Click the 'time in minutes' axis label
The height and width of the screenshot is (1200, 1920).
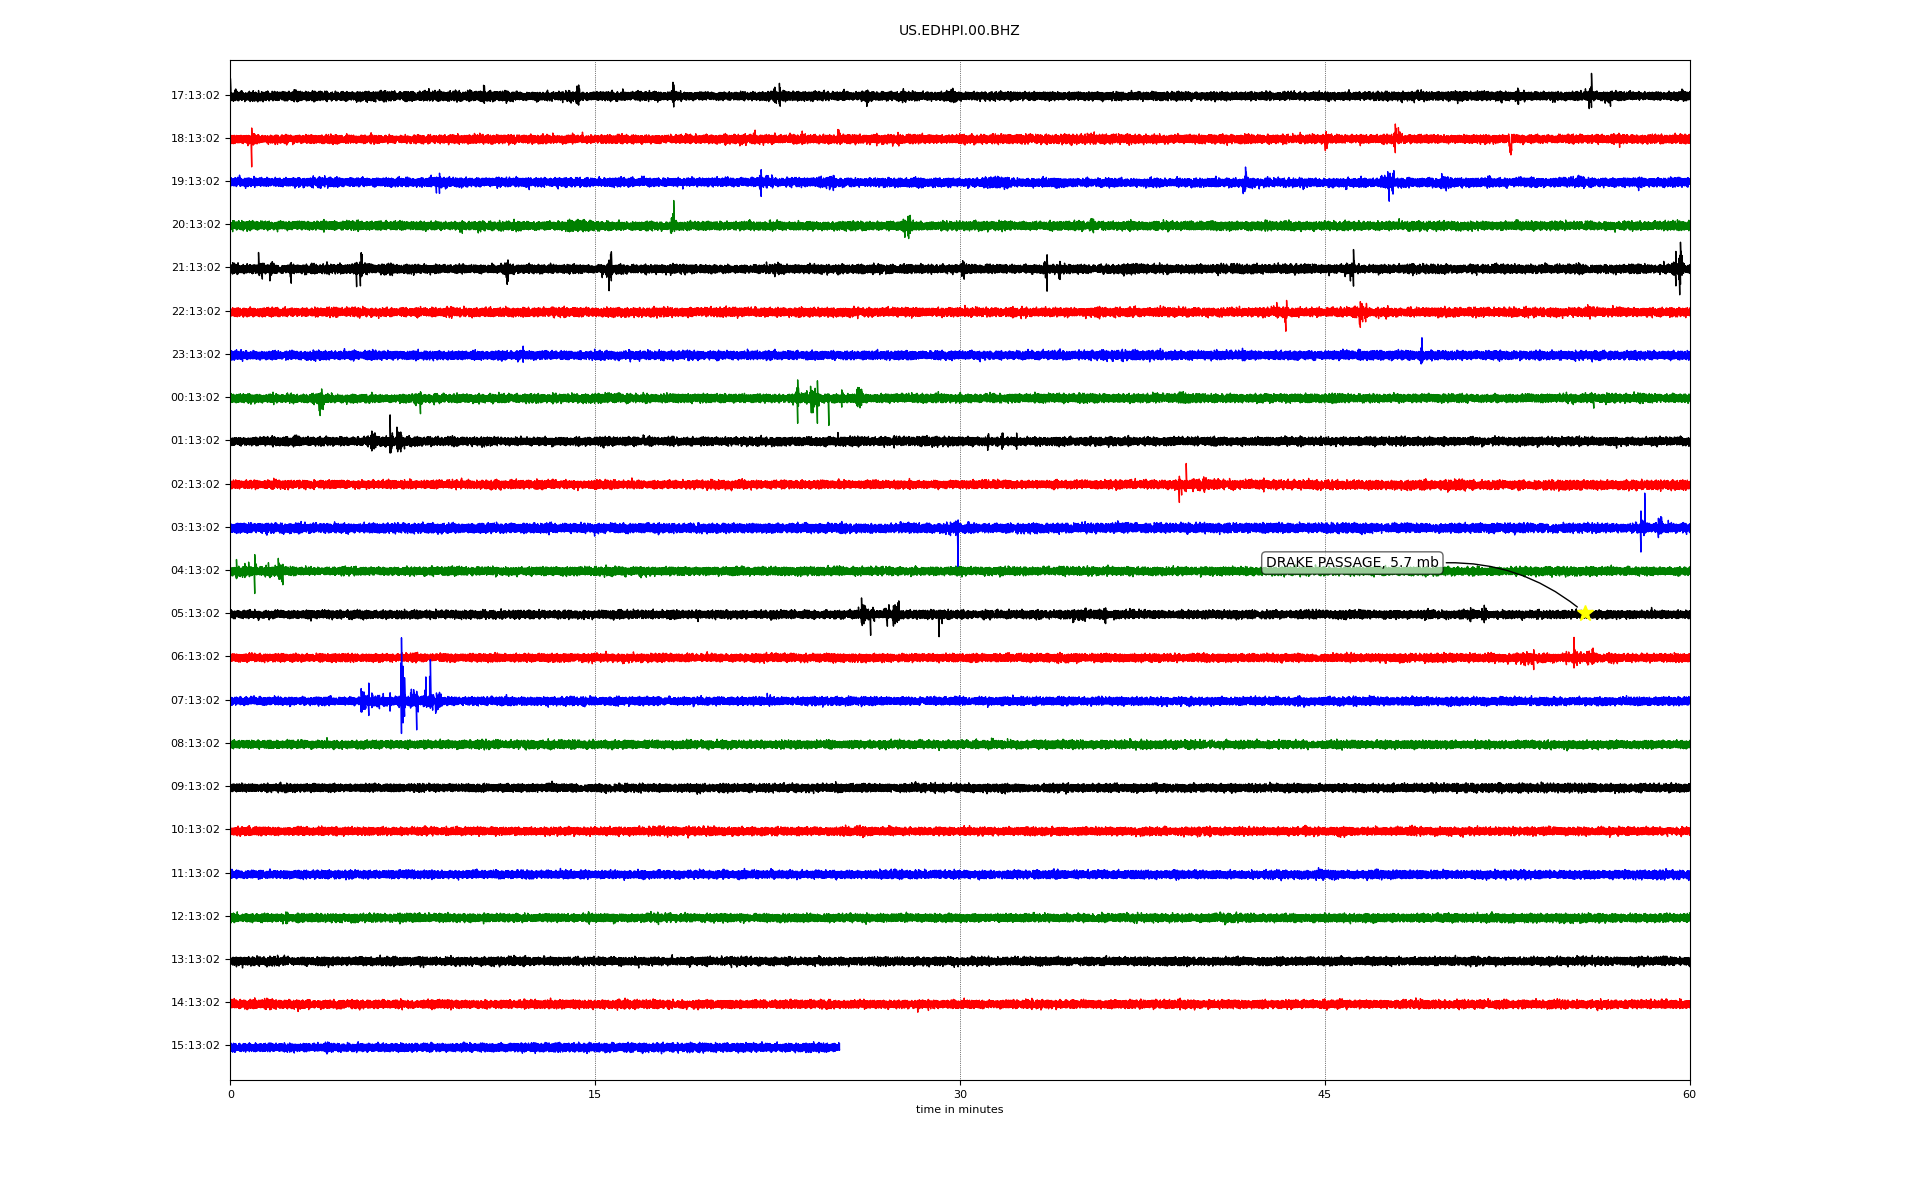pos(959,1110)
